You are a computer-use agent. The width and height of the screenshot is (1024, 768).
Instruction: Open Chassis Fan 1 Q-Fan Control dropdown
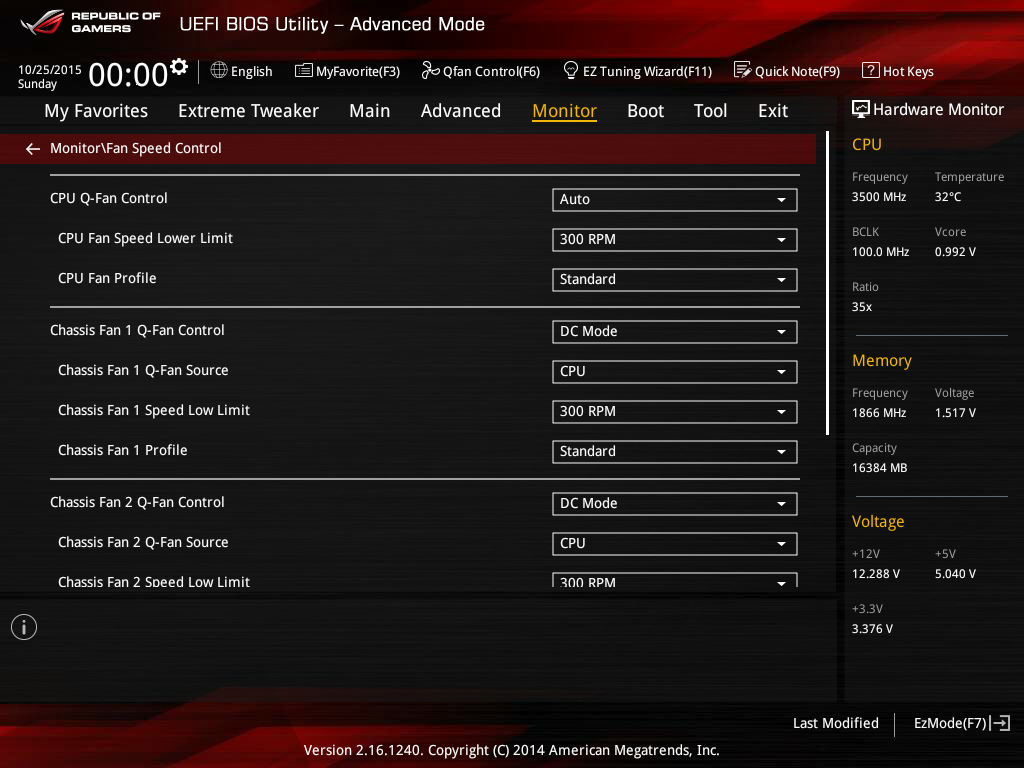675,332
